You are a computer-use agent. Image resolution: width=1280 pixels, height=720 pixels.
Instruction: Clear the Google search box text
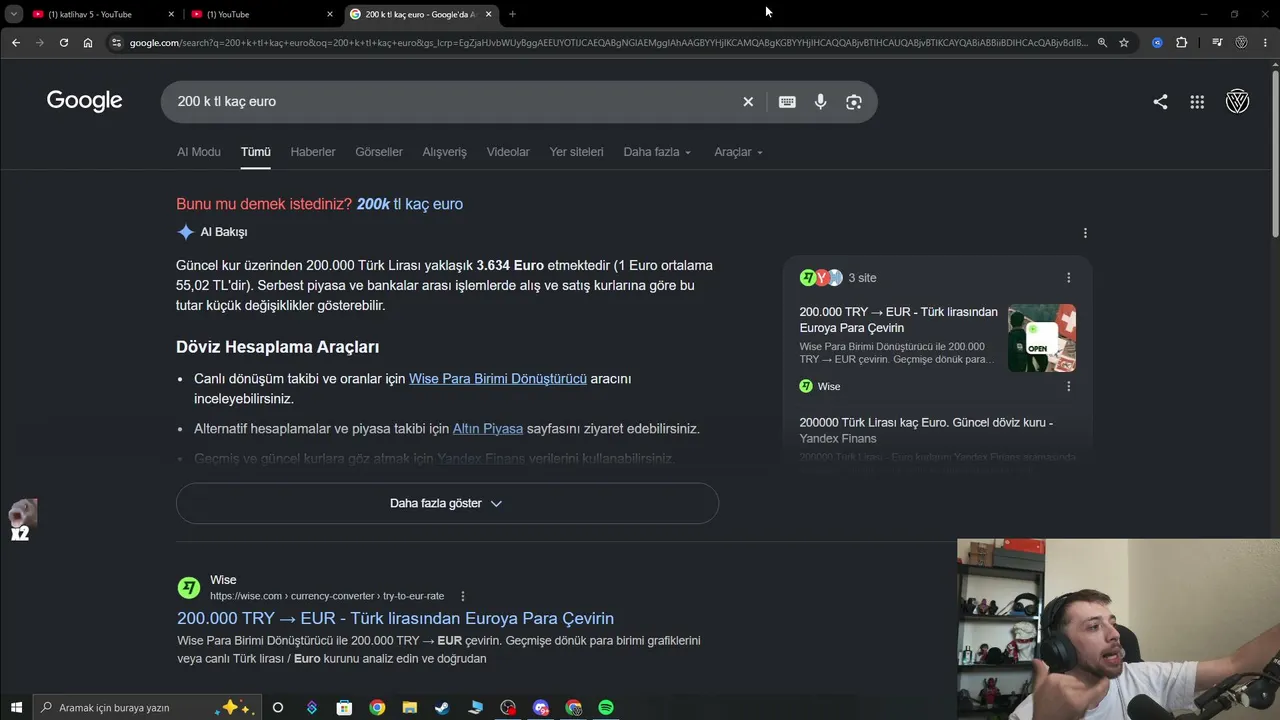tap(748, 102)
